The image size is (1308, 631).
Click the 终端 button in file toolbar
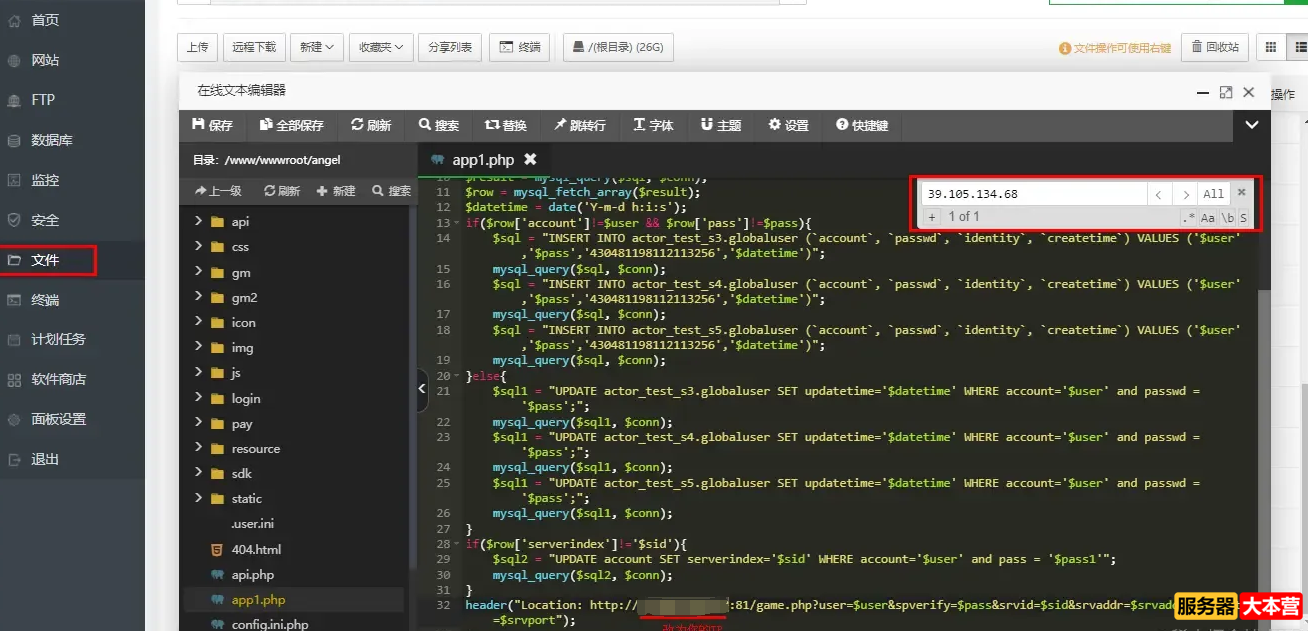coord(520,47)
